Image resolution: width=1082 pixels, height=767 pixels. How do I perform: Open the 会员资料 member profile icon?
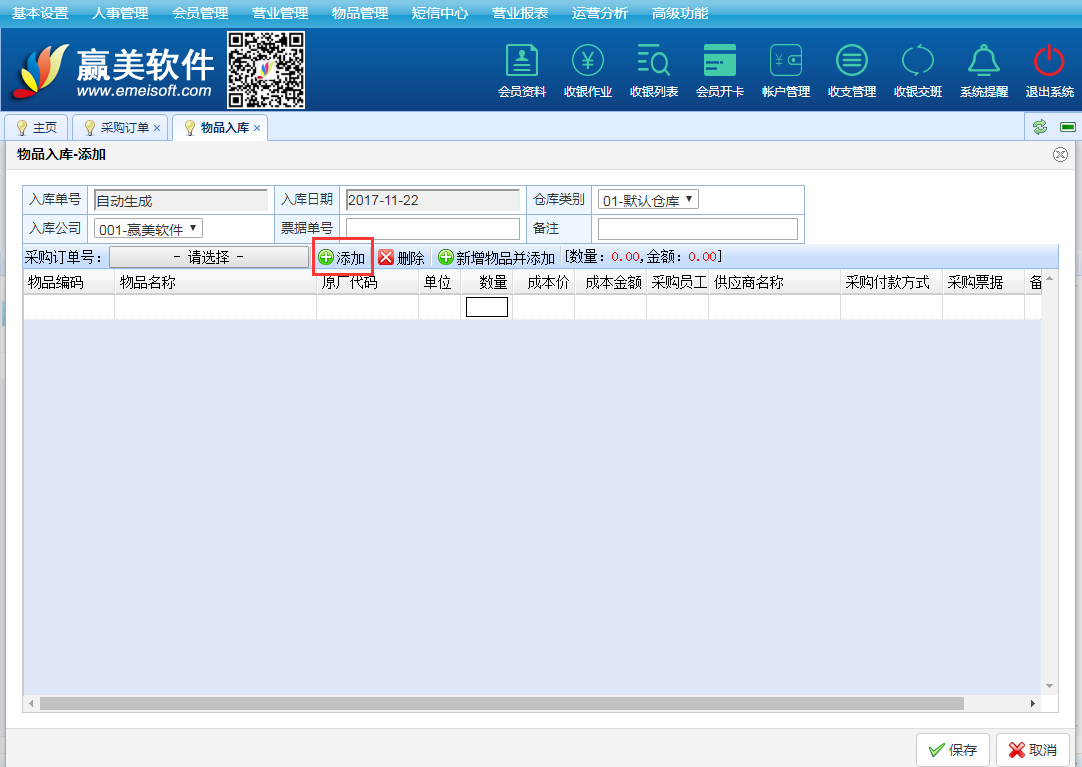[522, 62]
